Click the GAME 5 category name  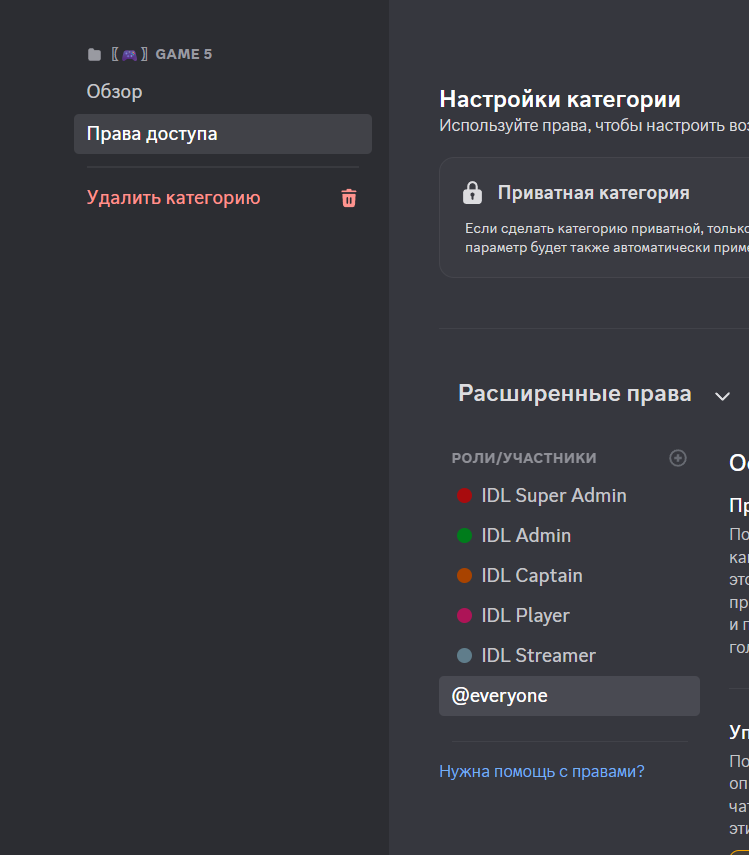click(184, 54)
